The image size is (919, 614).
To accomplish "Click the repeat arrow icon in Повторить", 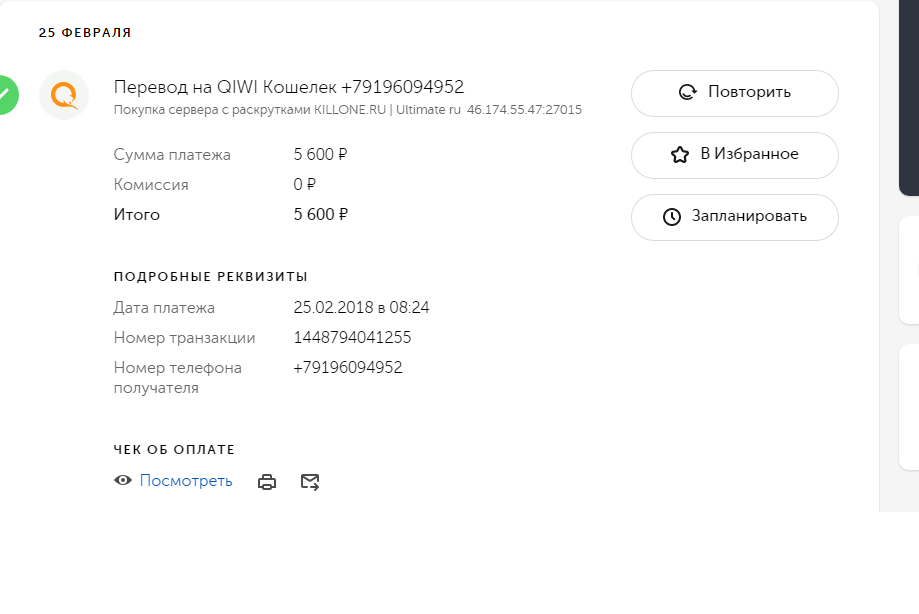I will pos(687,92).
